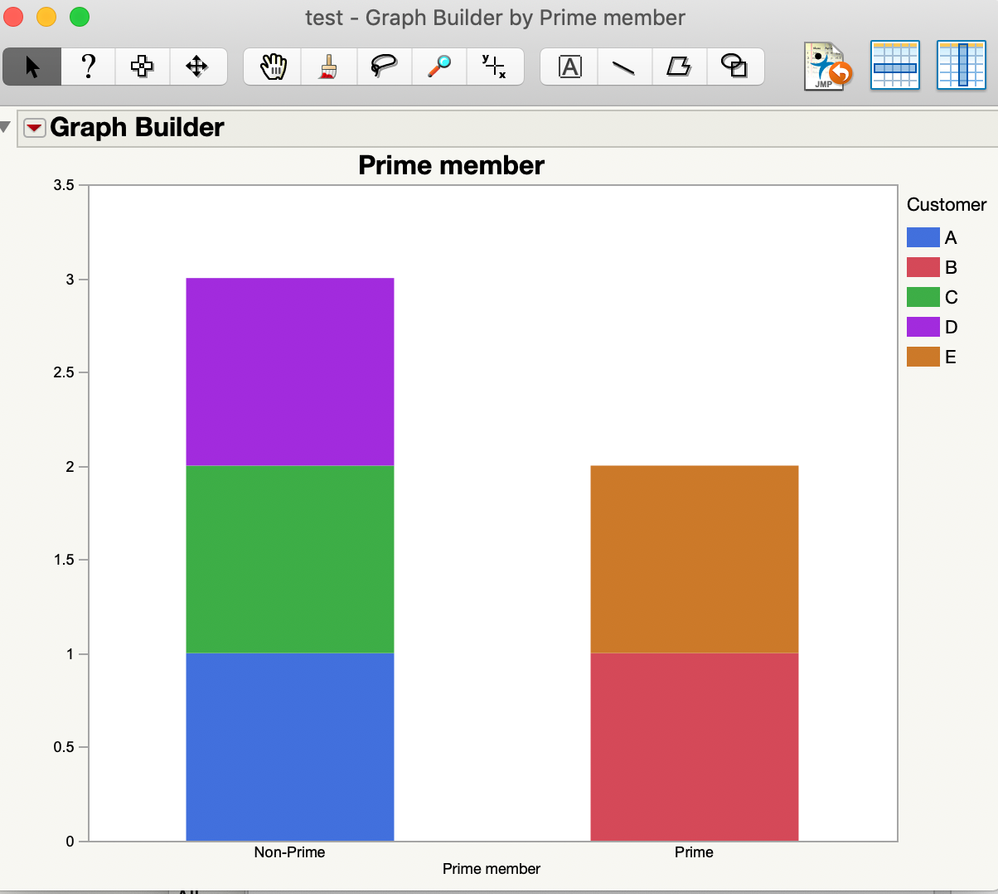Activate the Magnifier zoom tool
Viewport: 998px width, 894px height.
[x=439, y=66]
